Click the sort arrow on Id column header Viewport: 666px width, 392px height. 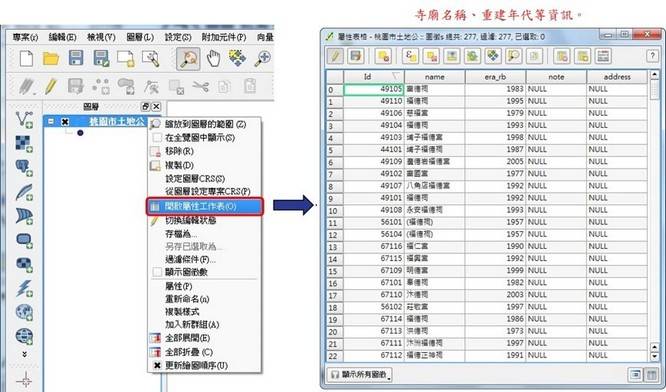[x=396, y=76]
